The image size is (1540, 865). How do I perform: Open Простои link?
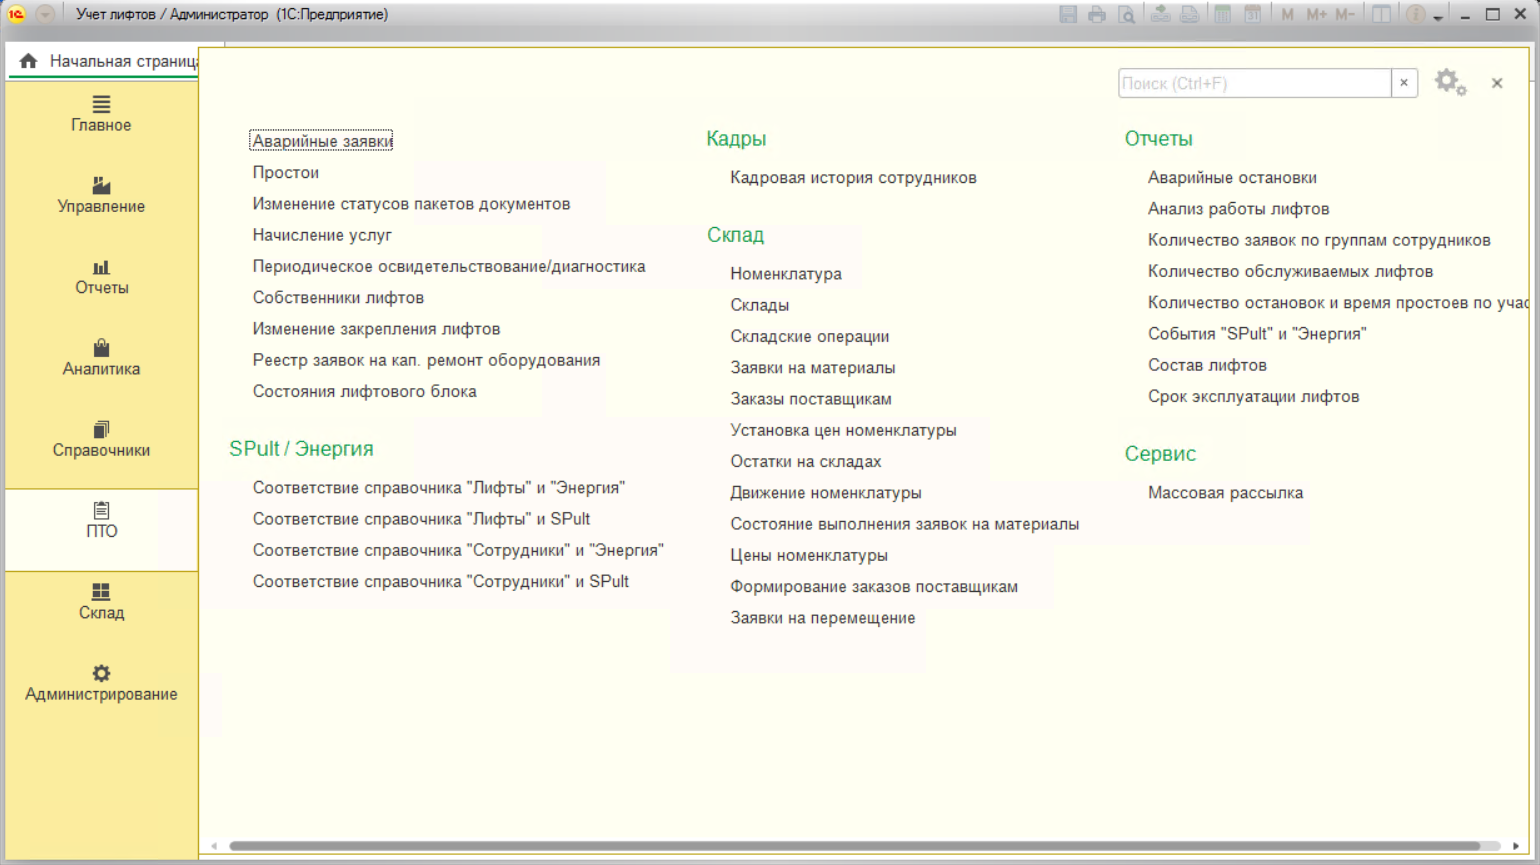286,172
